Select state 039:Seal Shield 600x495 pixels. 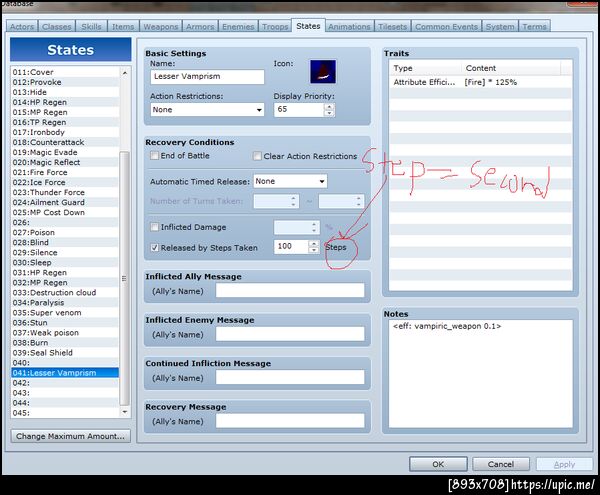pyautogui.click(x=65, y=353)
